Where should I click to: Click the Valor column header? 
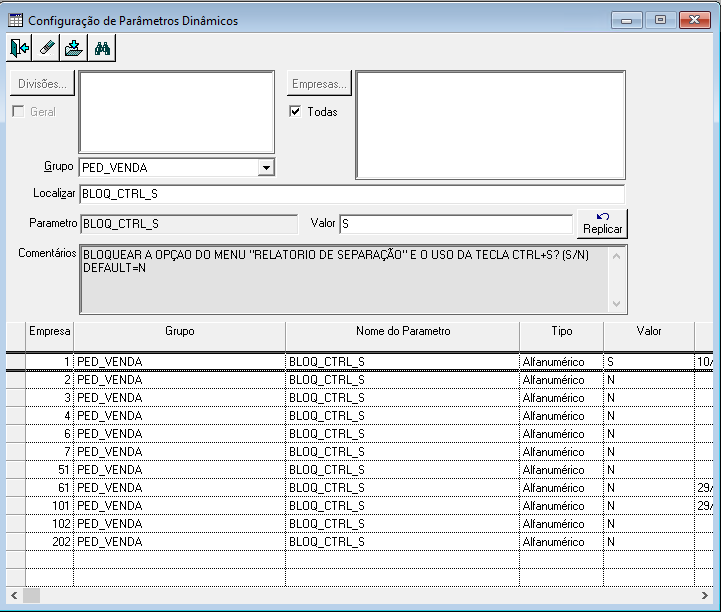(x=649, y=337)
